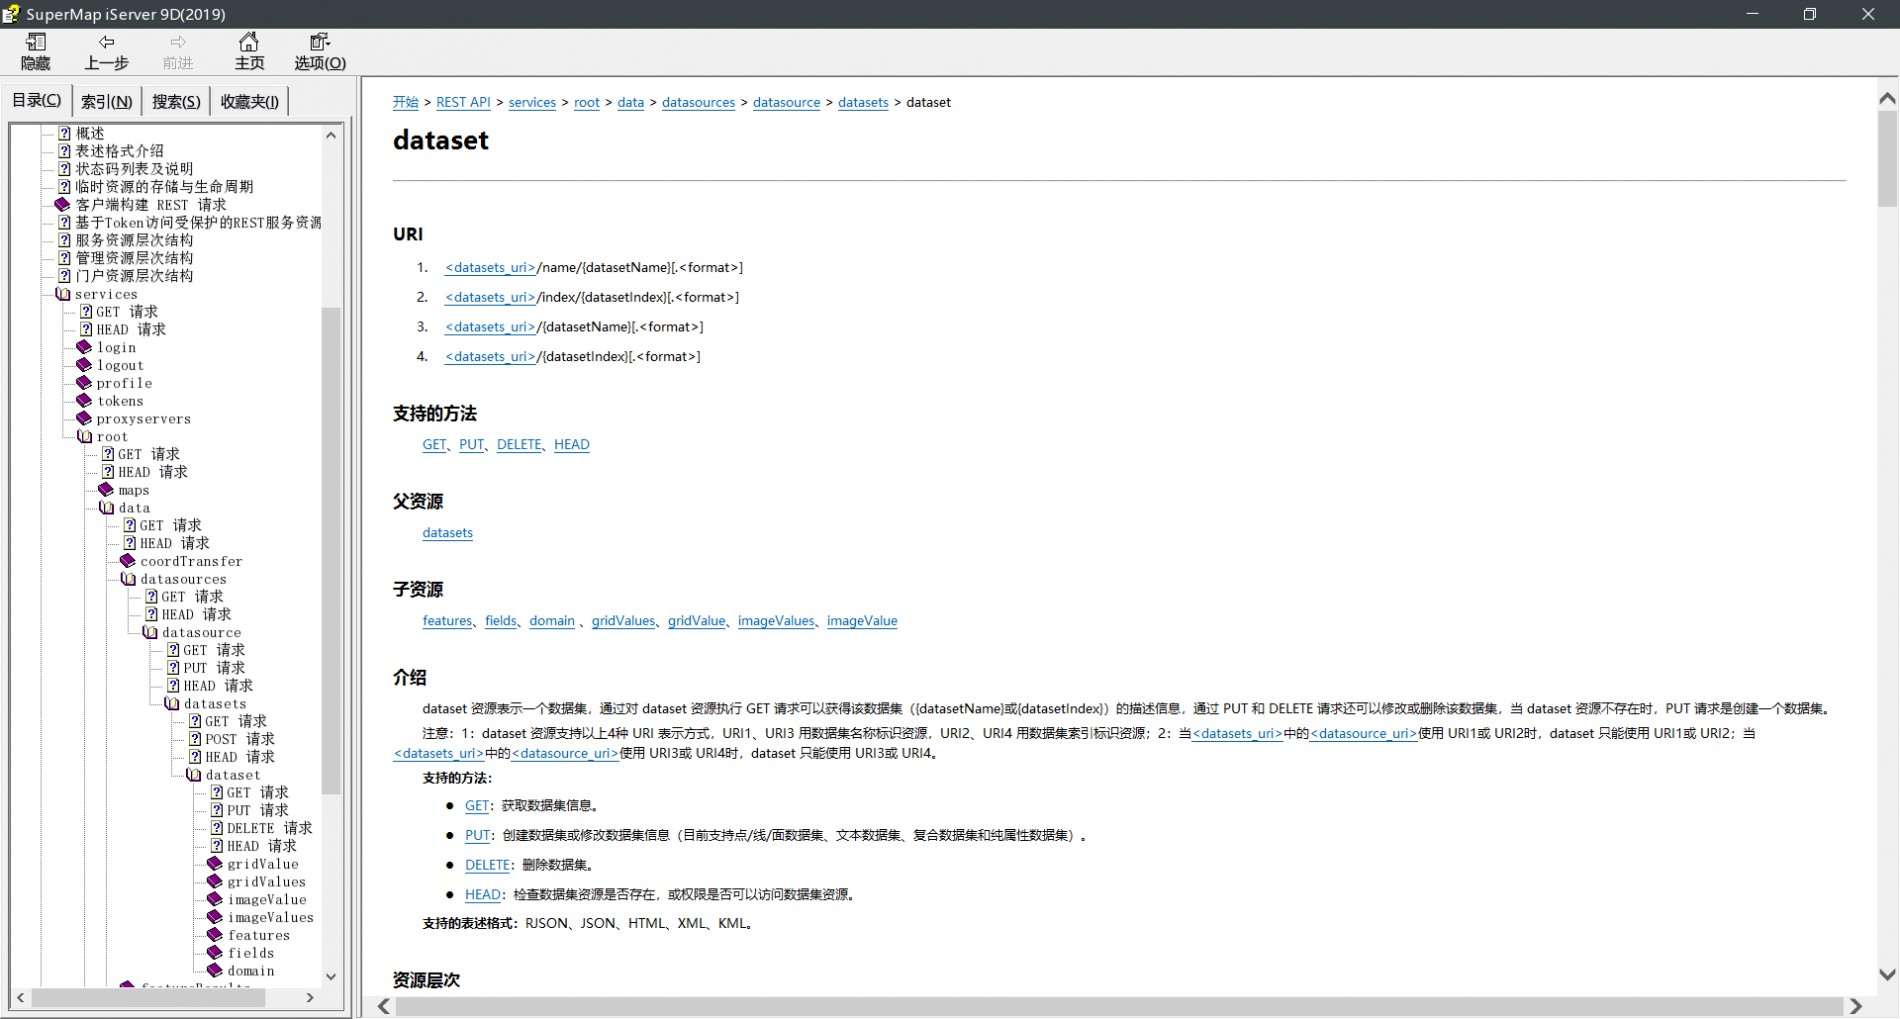Click tree panel scroll-down arrow

click(x=331, y=977)
